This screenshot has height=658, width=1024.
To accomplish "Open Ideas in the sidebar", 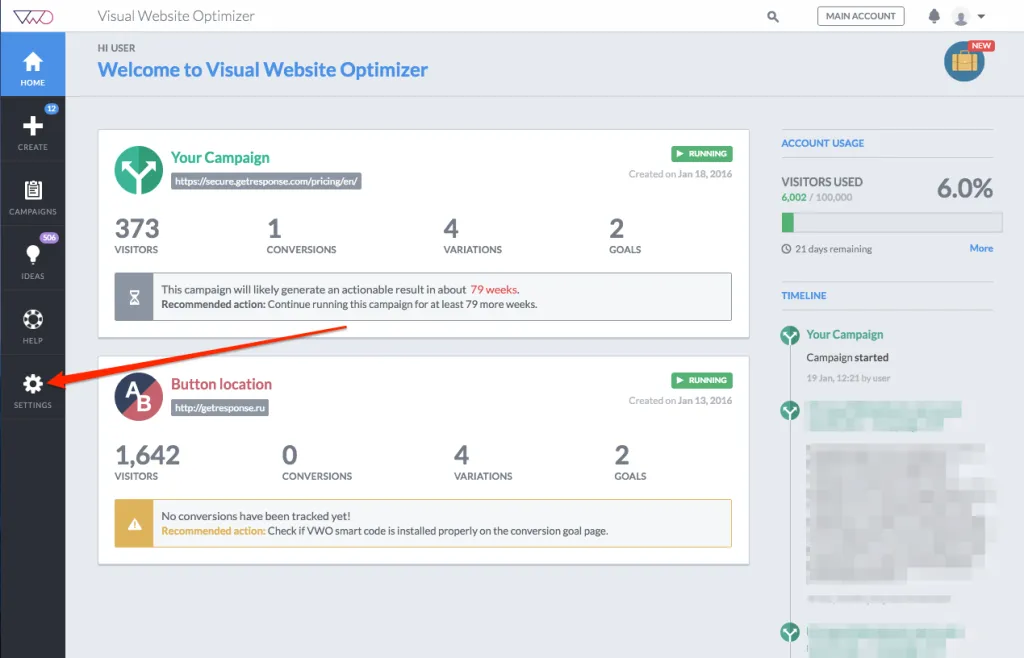I will tap(33, 258).
